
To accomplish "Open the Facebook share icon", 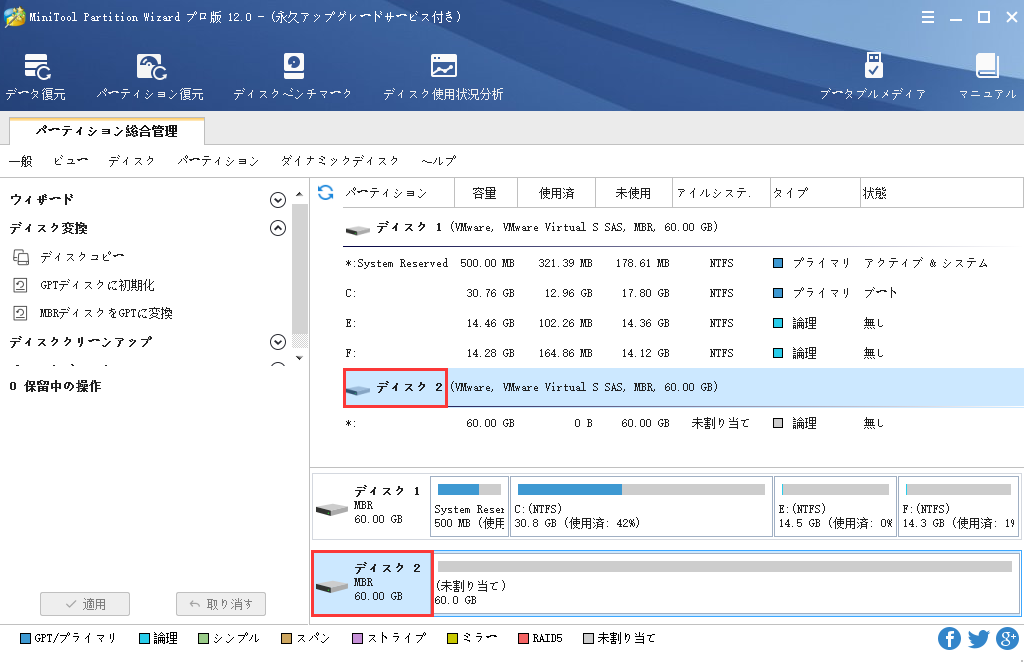I will [949, 638].
